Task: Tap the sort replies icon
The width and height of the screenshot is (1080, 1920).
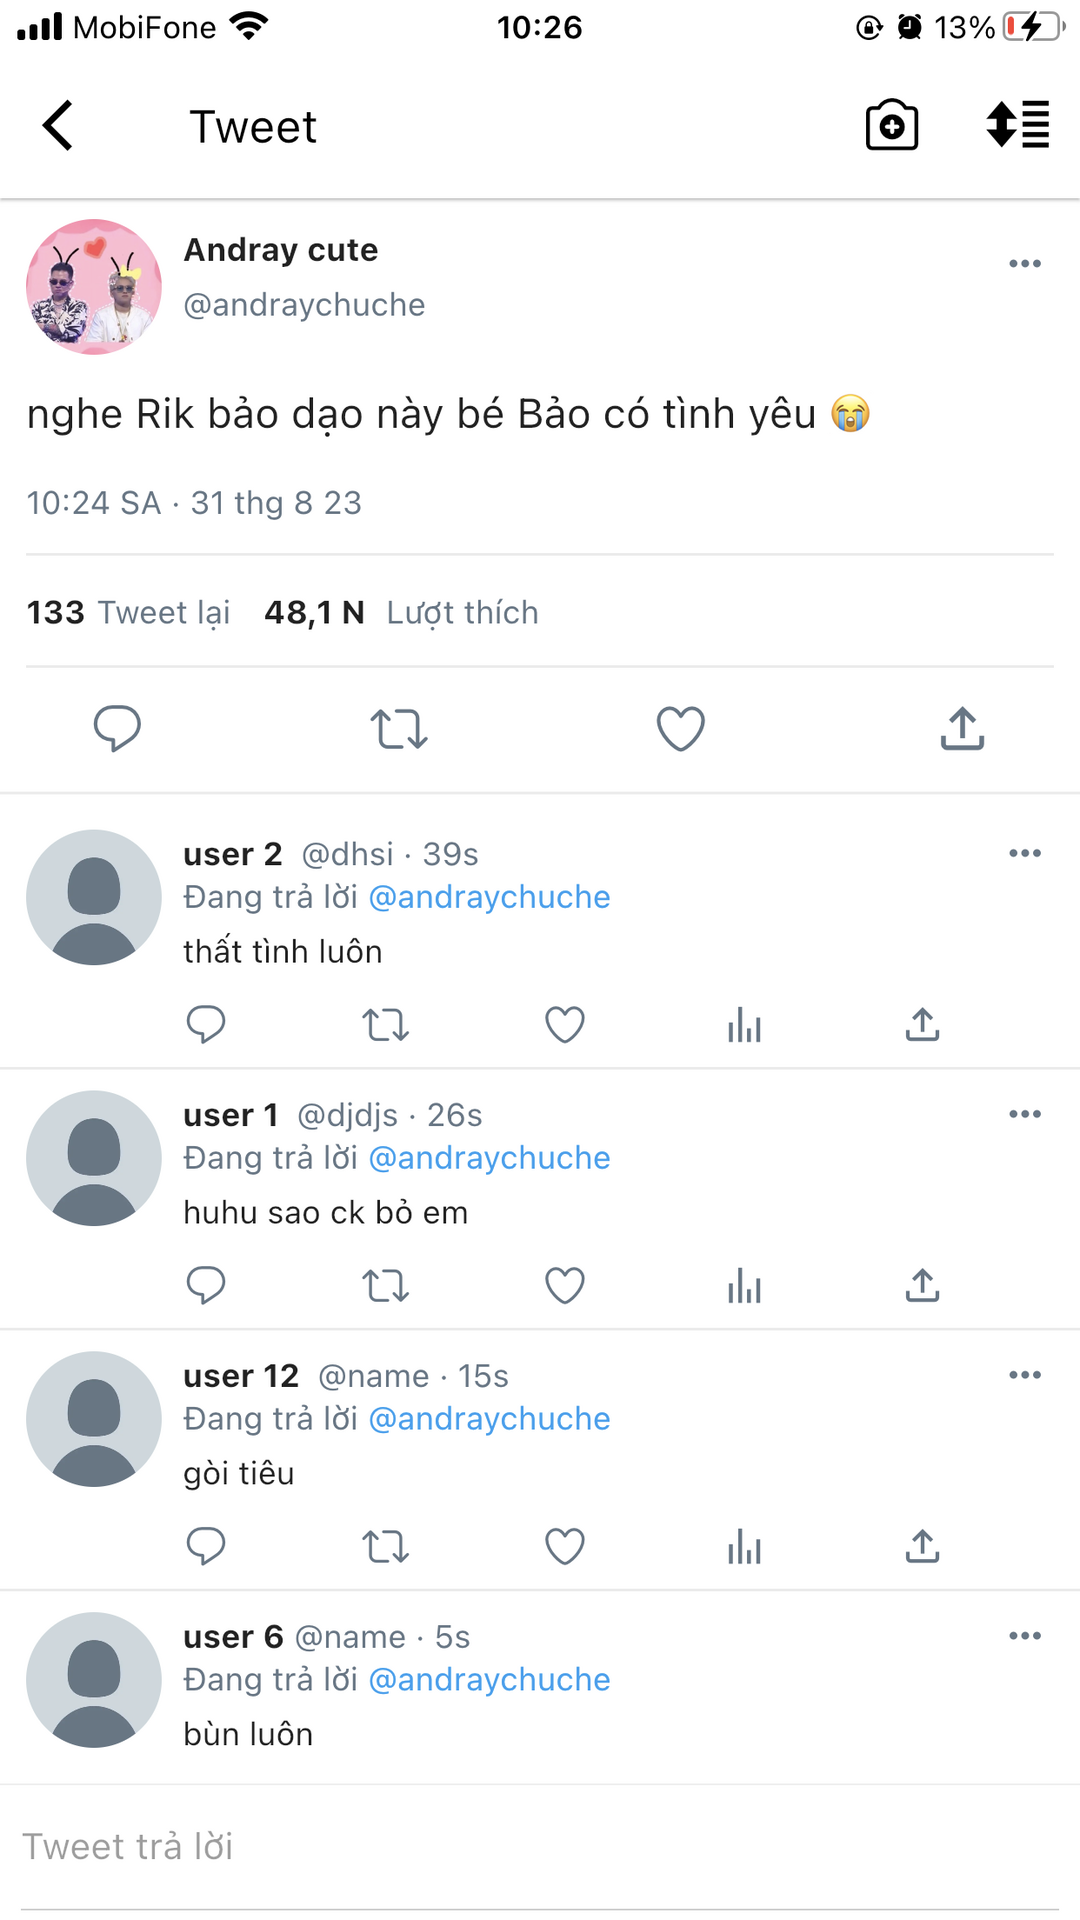Action: click(x=1017, y=126)
